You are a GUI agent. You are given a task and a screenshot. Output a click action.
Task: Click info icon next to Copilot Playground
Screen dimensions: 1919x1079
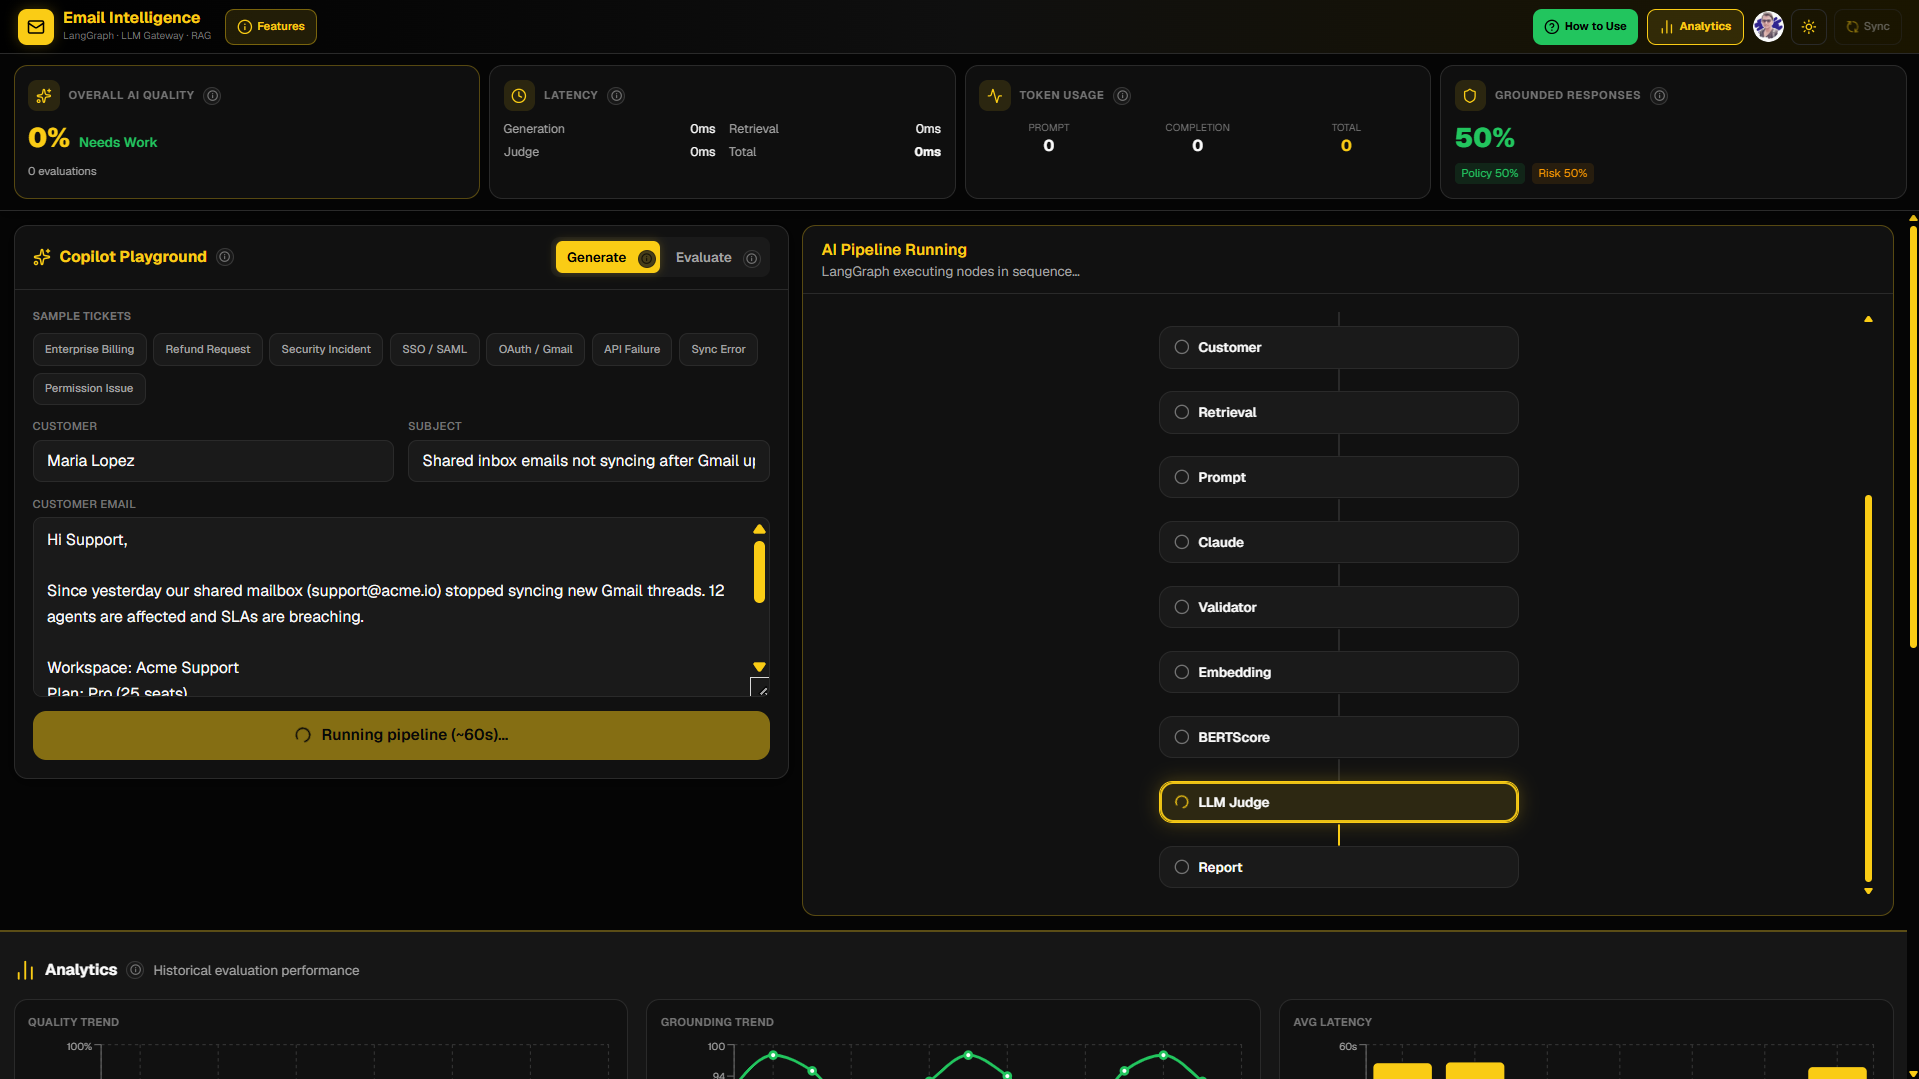pos(225,257)
